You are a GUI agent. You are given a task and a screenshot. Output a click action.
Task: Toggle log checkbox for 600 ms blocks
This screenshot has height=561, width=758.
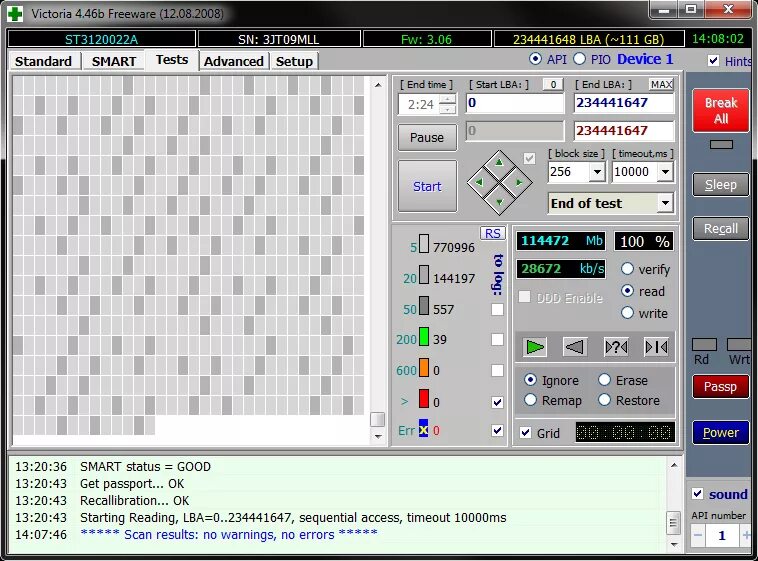click(x=497, y=370)
